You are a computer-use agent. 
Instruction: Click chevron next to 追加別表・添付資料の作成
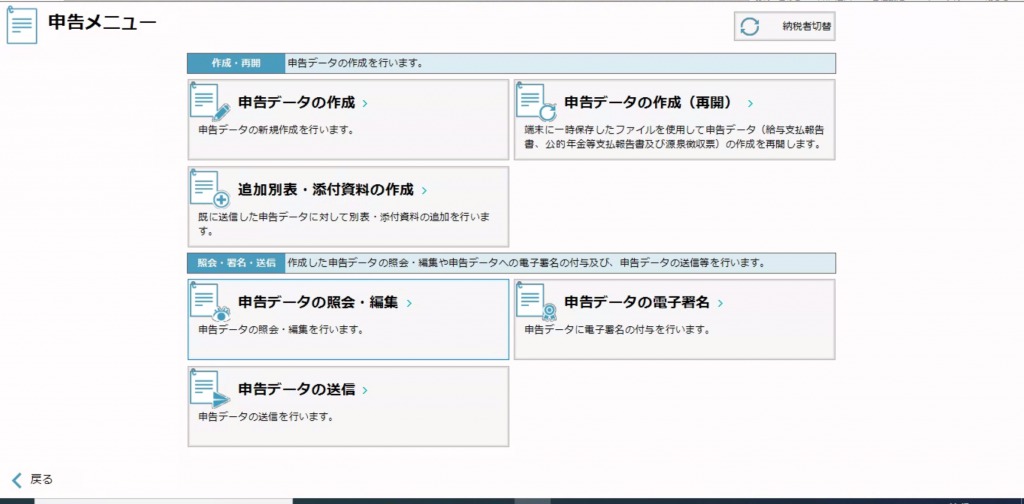[424, 190]
